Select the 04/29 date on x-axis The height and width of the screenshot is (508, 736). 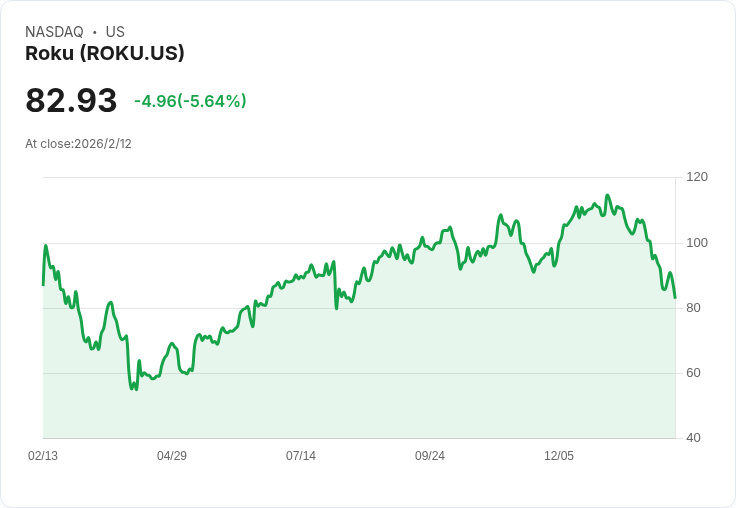click(x=172, y=456)
